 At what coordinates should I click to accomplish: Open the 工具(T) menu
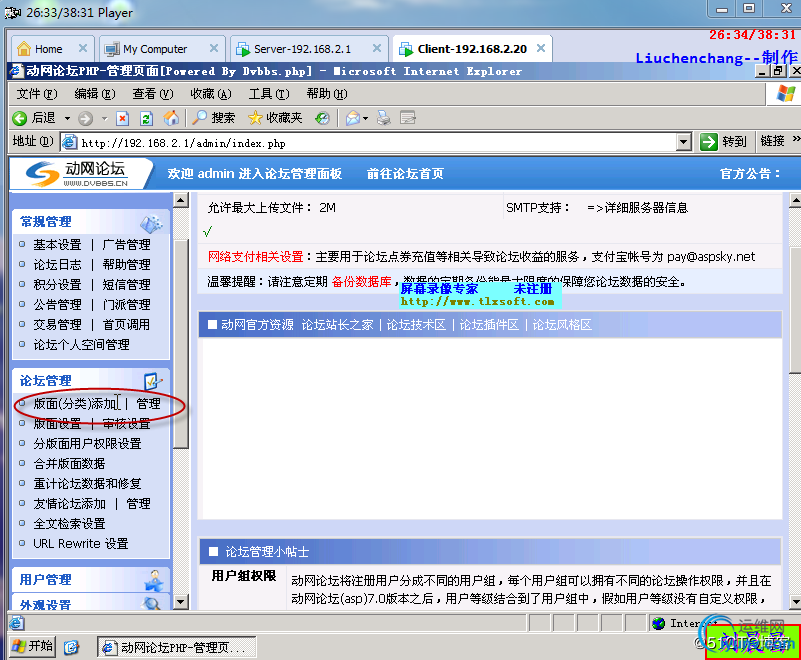(269, 94)
